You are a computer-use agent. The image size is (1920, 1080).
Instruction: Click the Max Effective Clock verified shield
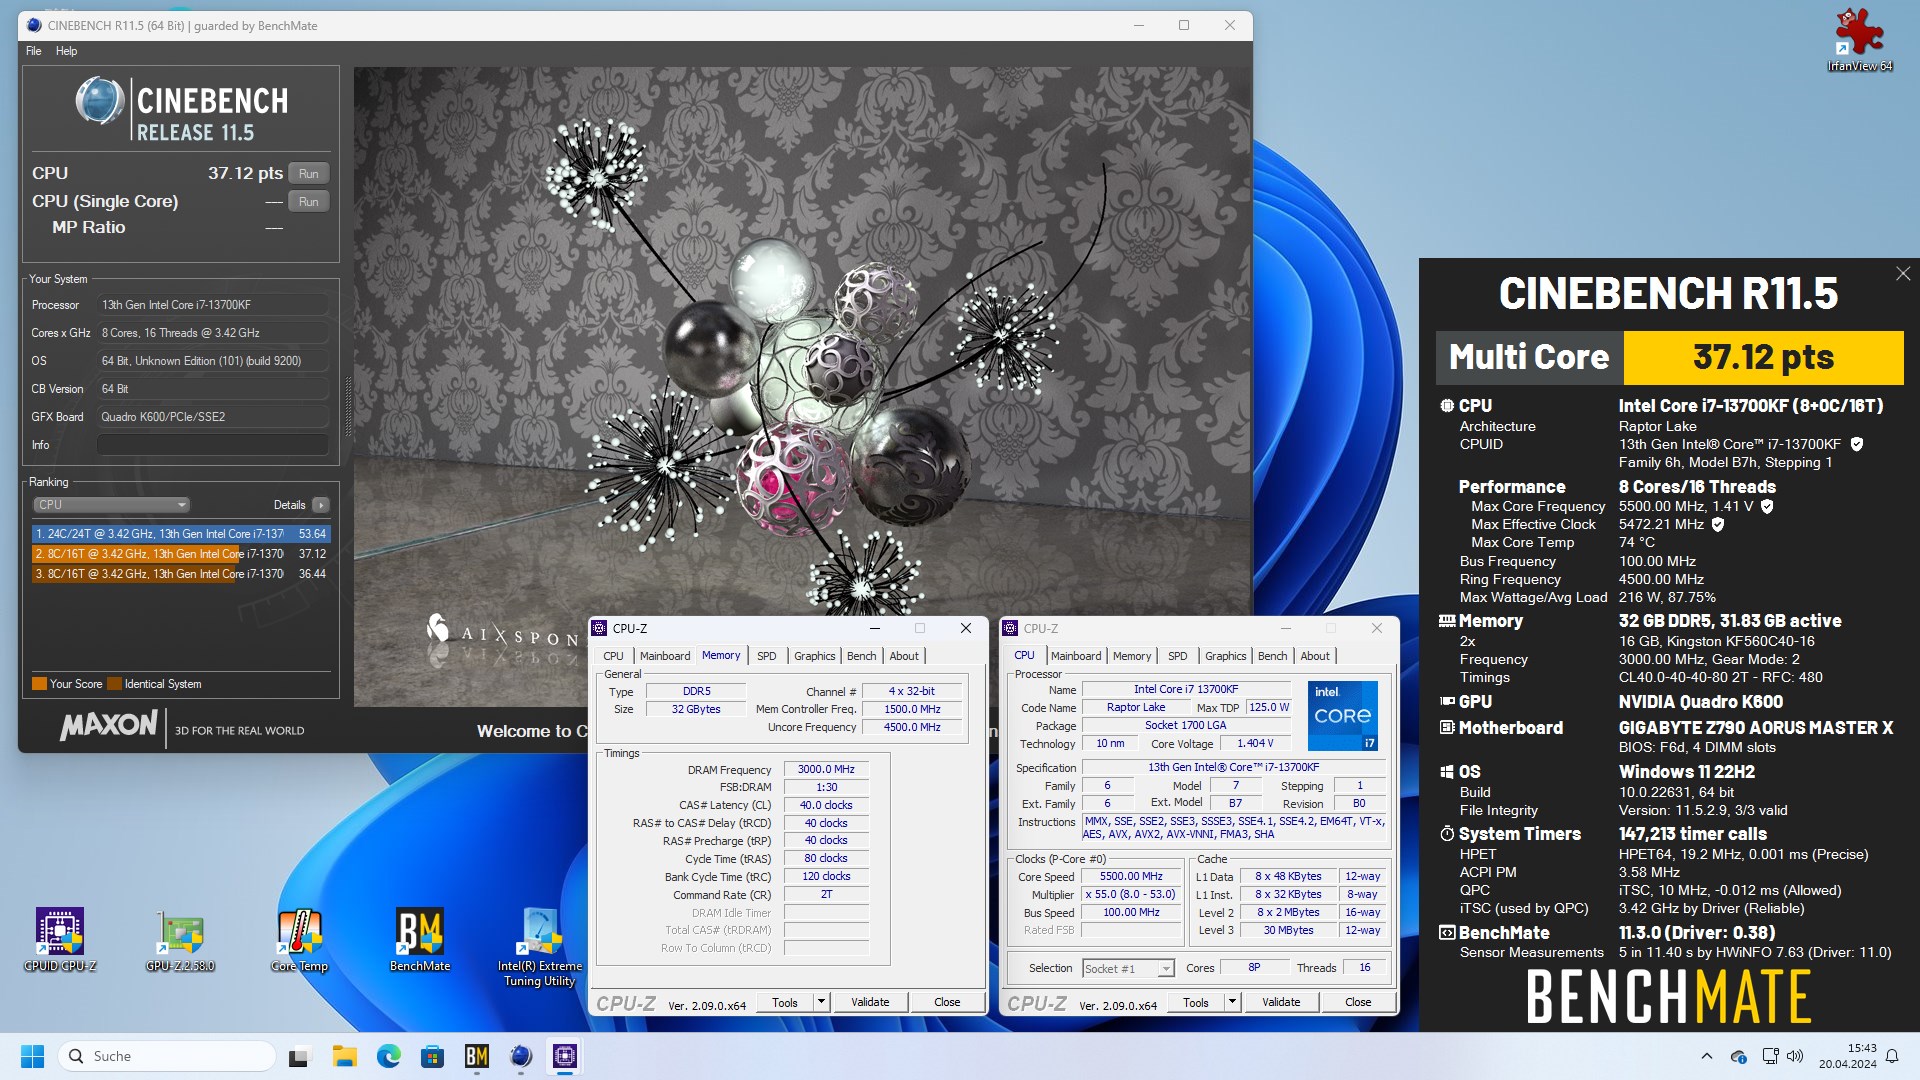1718,524
